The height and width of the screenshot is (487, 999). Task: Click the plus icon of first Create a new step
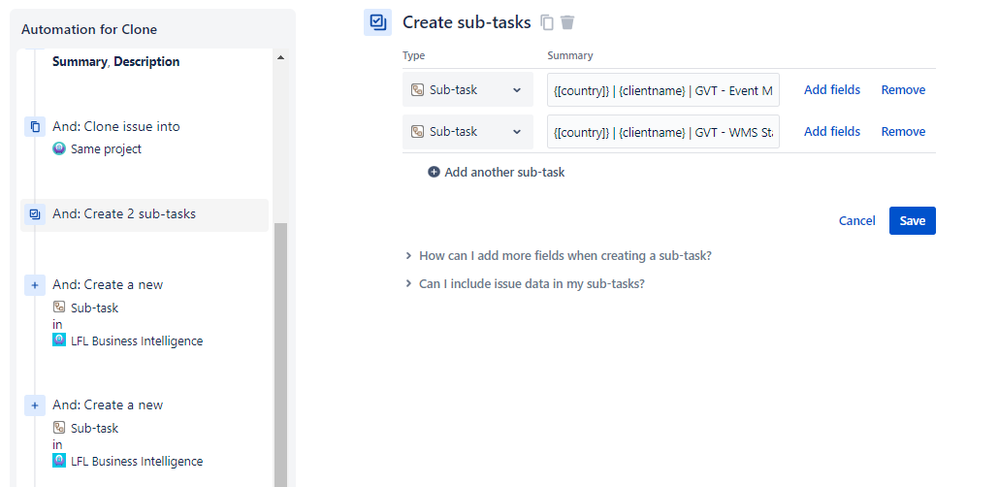(x=35, y=285)
